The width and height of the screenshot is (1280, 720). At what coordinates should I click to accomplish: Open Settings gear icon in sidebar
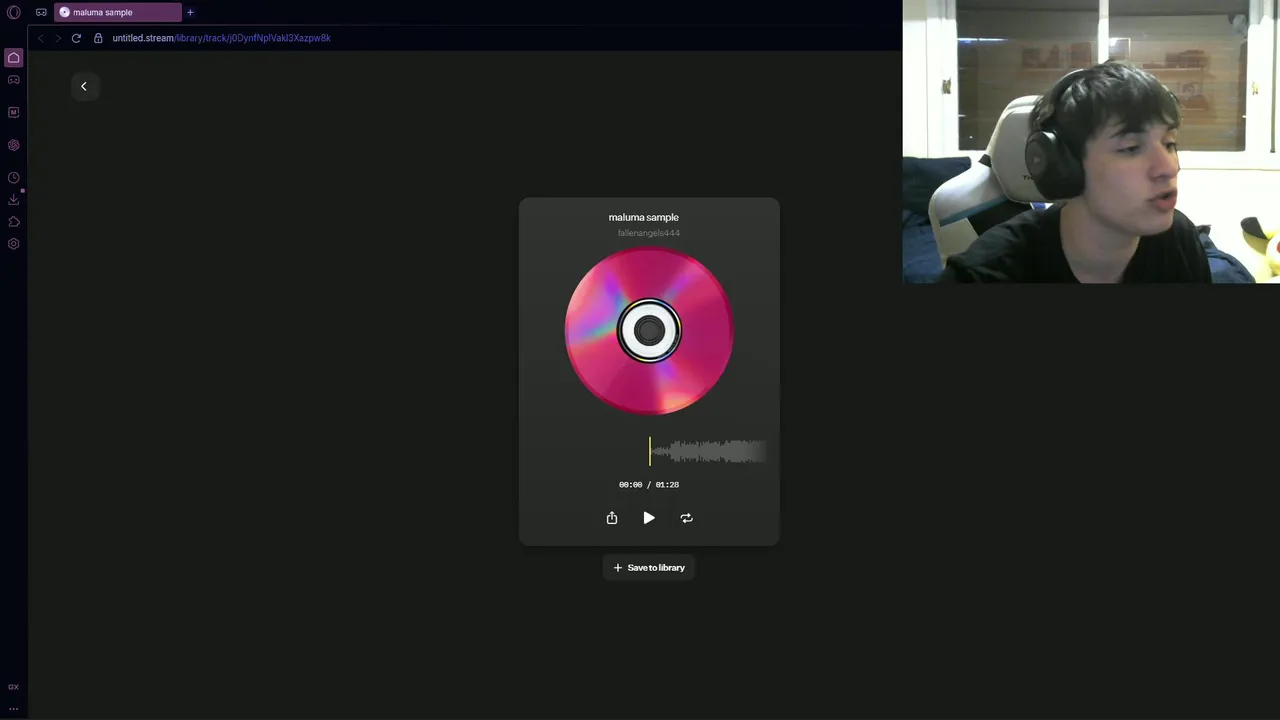point(14,244)
